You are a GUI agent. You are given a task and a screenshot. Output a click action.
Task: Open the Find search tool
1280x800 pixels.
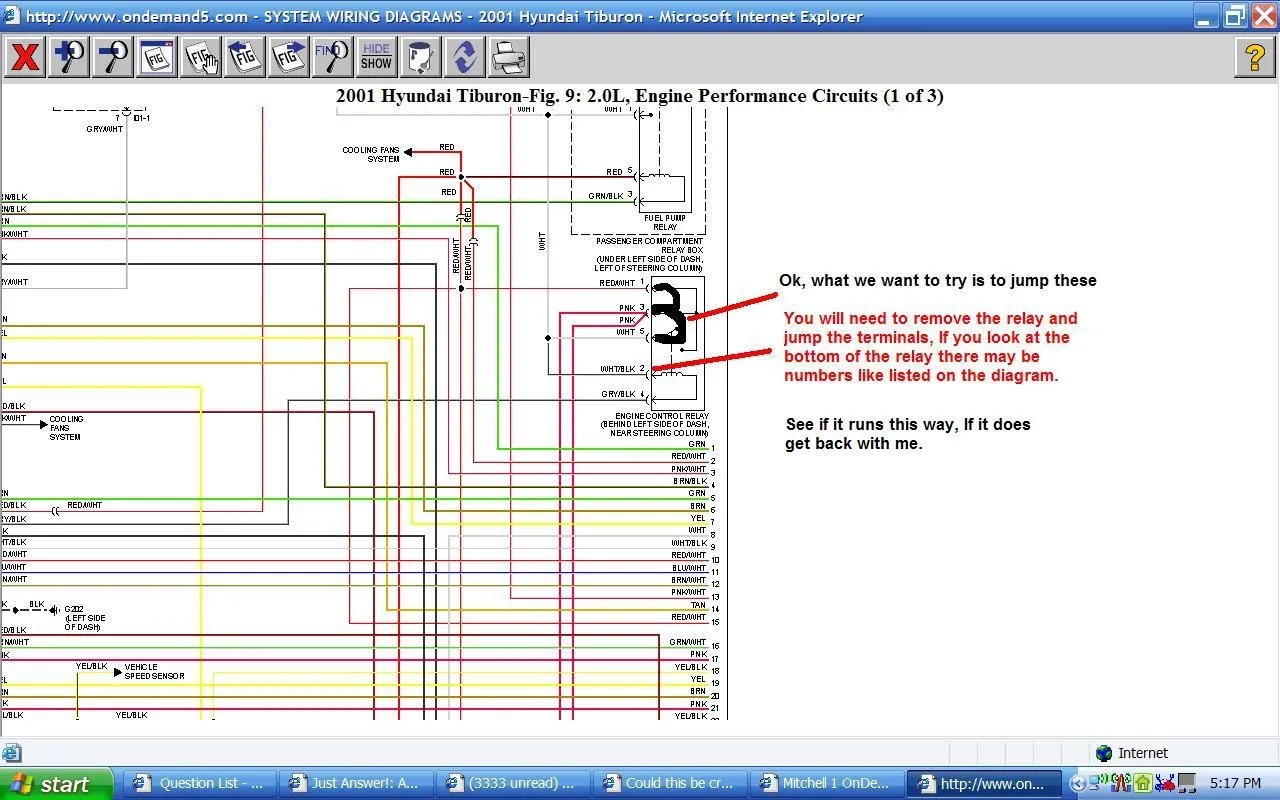(x=333, y=57)
